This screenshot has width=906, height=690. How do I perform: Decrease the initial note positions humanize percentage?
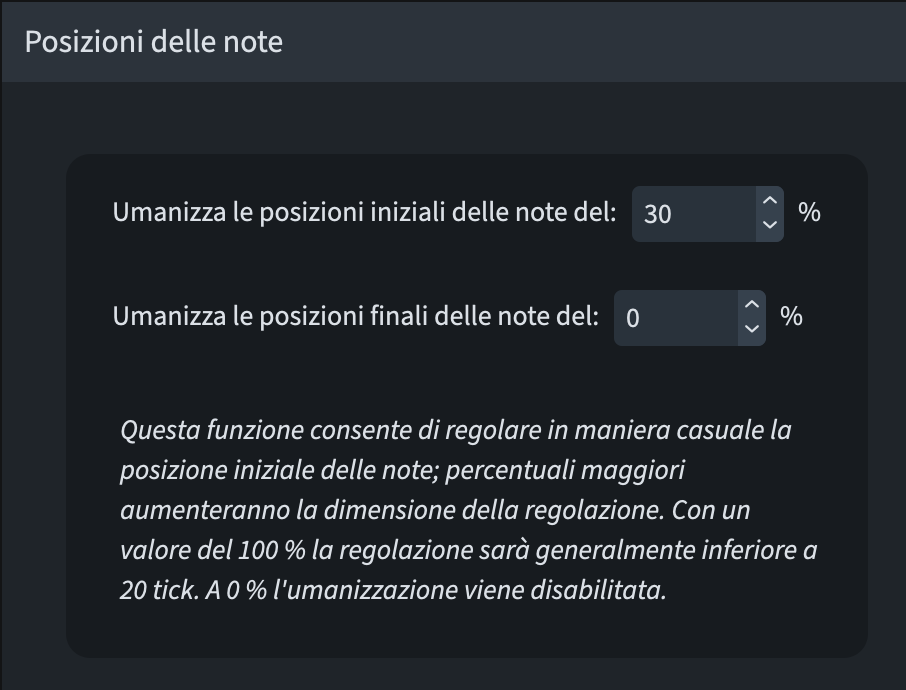[x=769, y=225]
